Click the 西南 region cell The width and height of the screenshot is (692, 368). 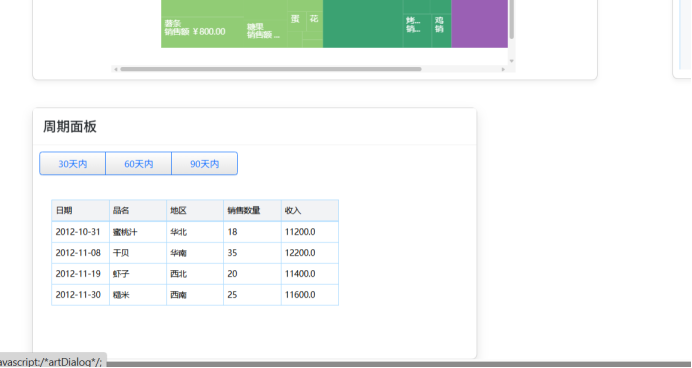point(195,295)
